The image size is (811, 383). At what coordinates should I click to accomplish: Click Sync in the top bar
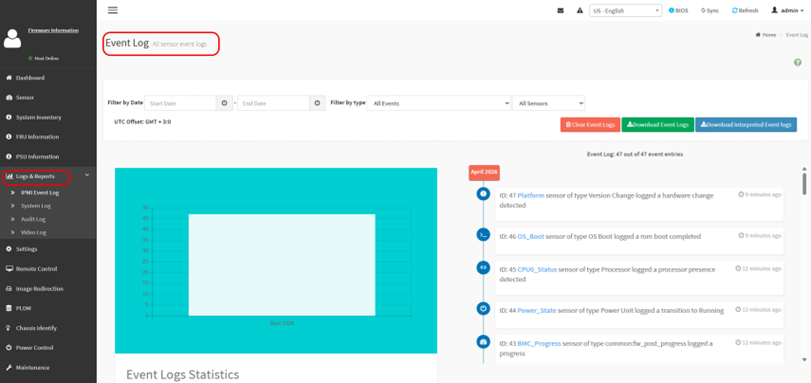[710, 10]
